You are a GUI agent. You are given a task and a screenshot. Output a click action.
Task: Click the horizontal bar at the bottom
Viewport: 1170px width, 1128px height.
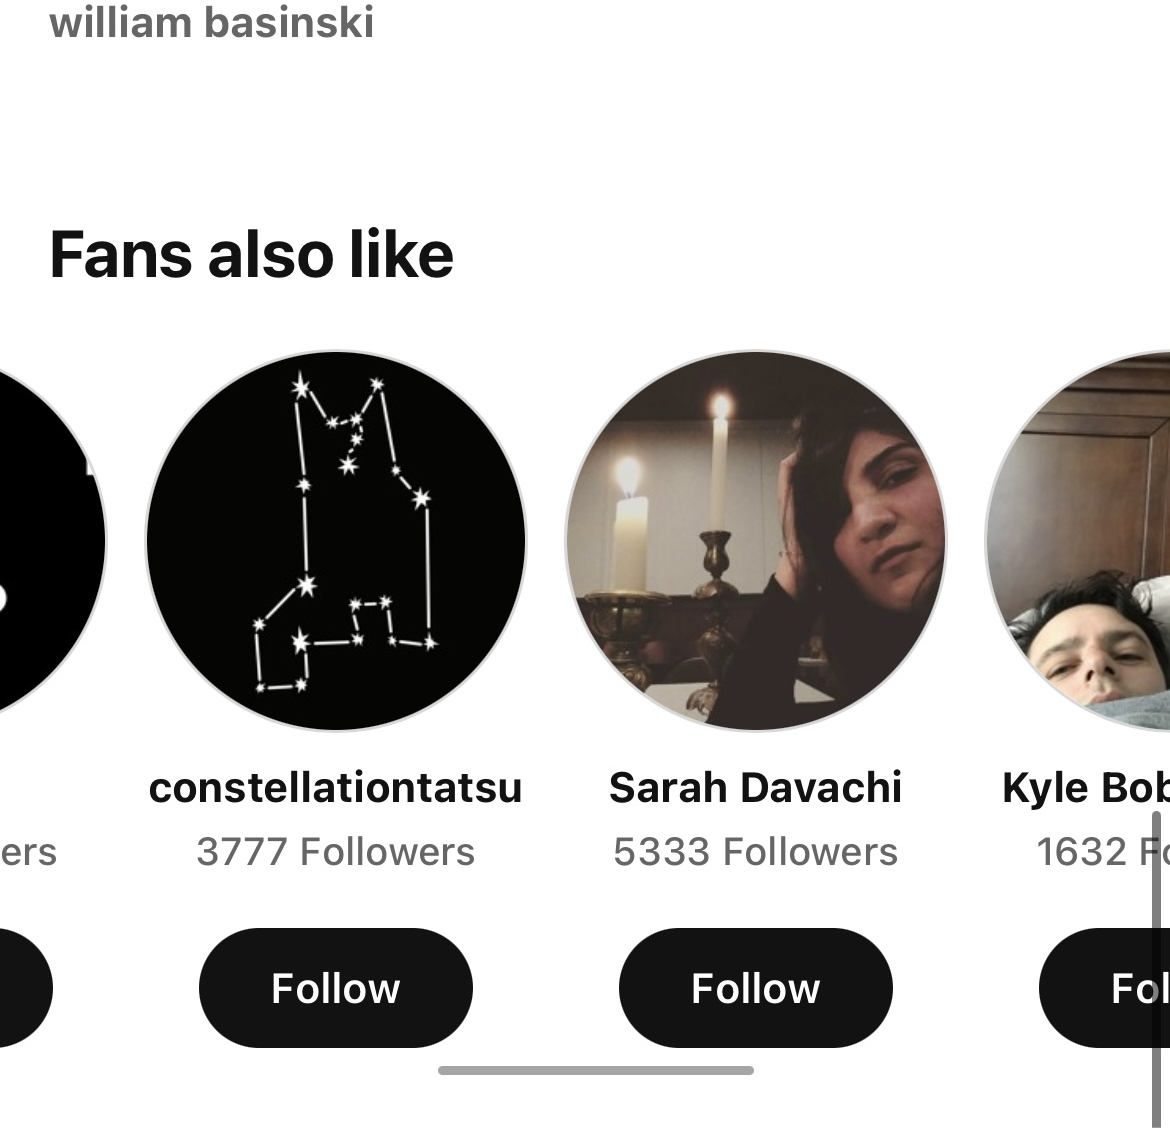pyautogui.click(x=596, y=1071)
